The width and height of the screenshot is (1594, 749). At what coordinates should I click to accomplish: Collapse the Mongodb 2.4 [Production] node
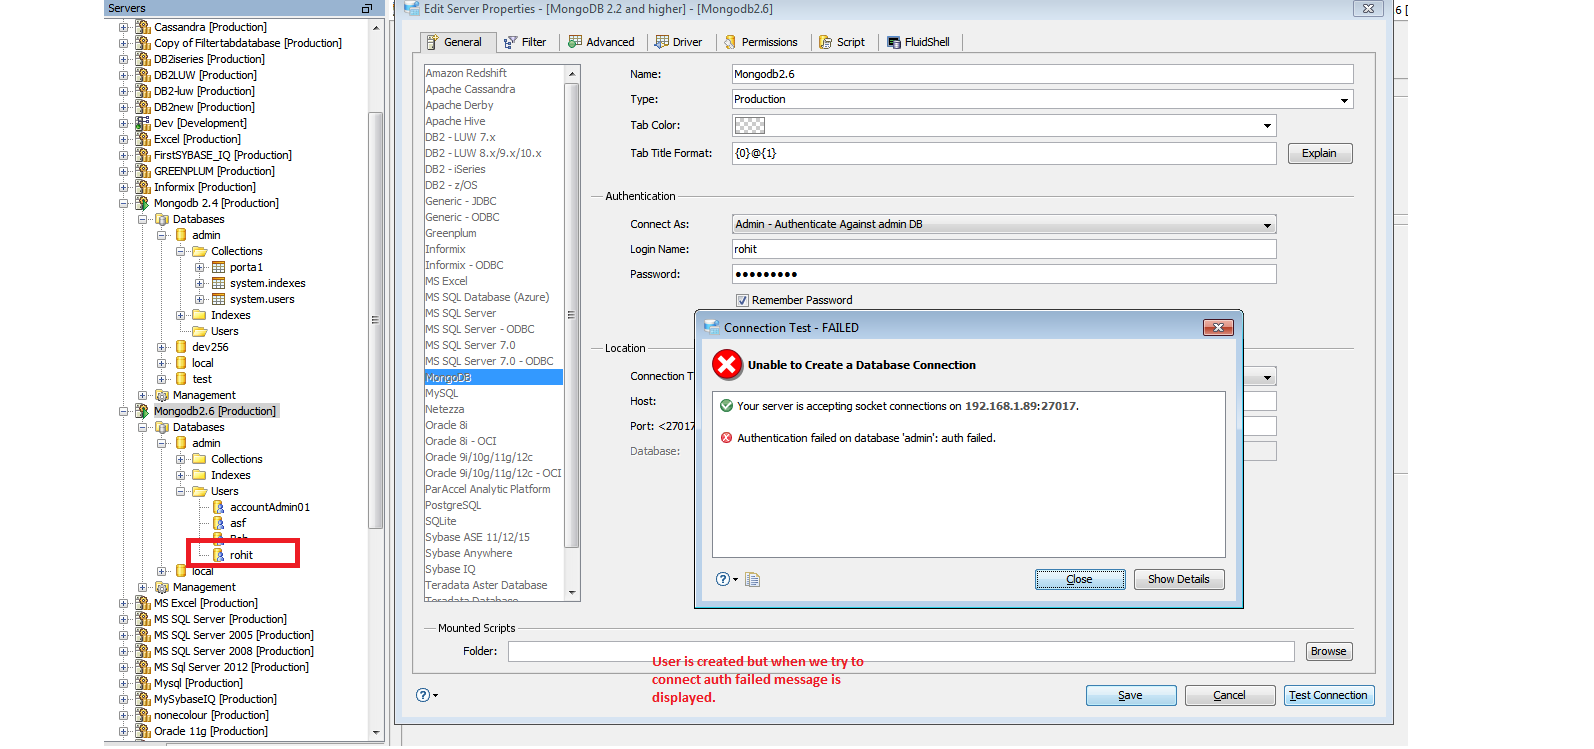tap(124, 203)
